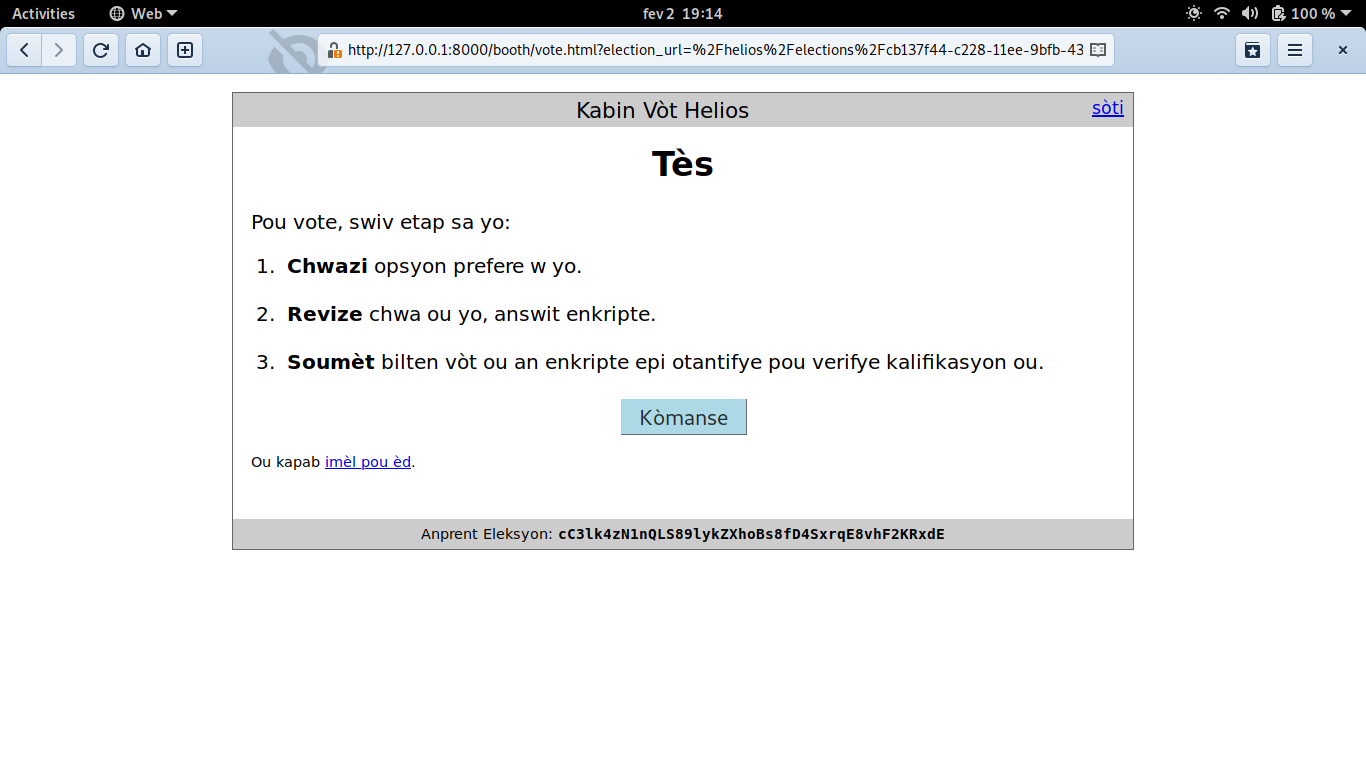
Task: Open the browser hamburger menu
Action: (1295, 50)
